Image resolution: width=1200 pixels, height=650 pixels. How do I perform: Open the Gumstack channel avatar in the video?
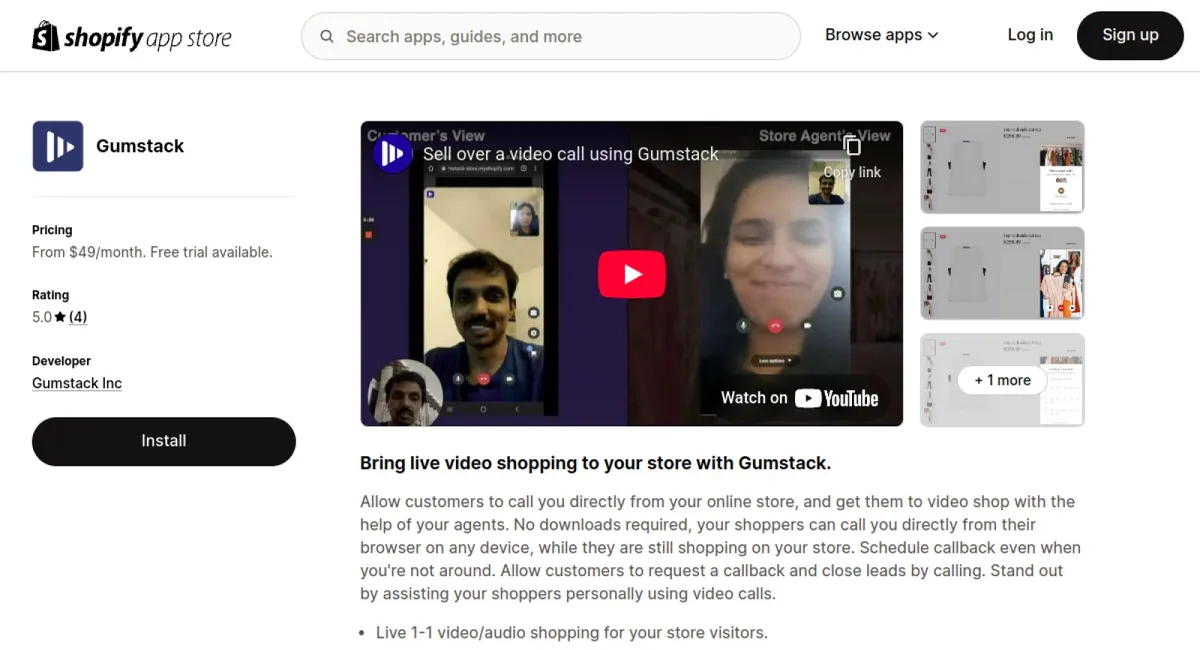pos(393,153)
